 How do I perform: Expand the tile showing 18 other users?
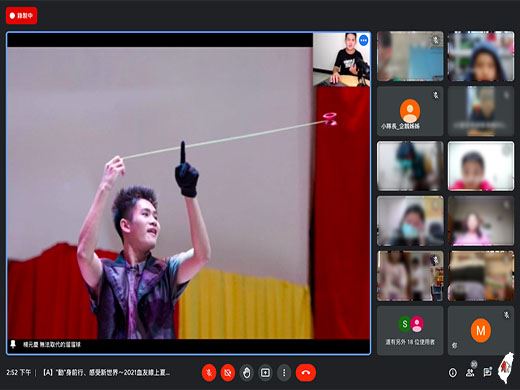click(410, 331)
